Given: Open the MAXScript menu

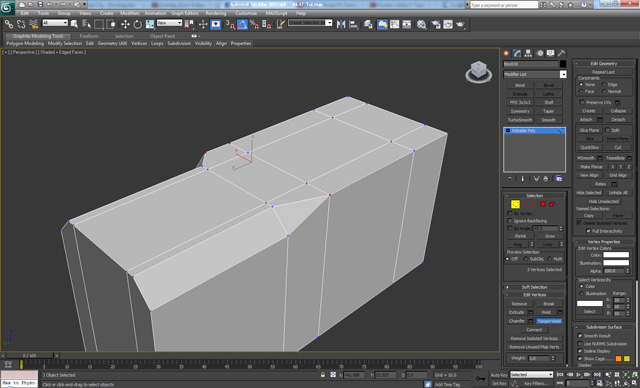Looking at the screenshot, I should (x=276, y=13).
